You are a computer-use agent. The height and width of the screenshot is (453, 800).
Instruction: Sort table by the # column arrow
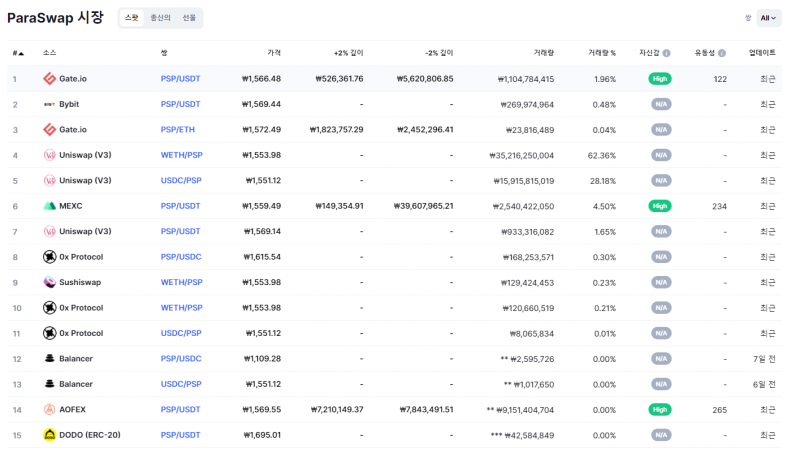point(21,53)
